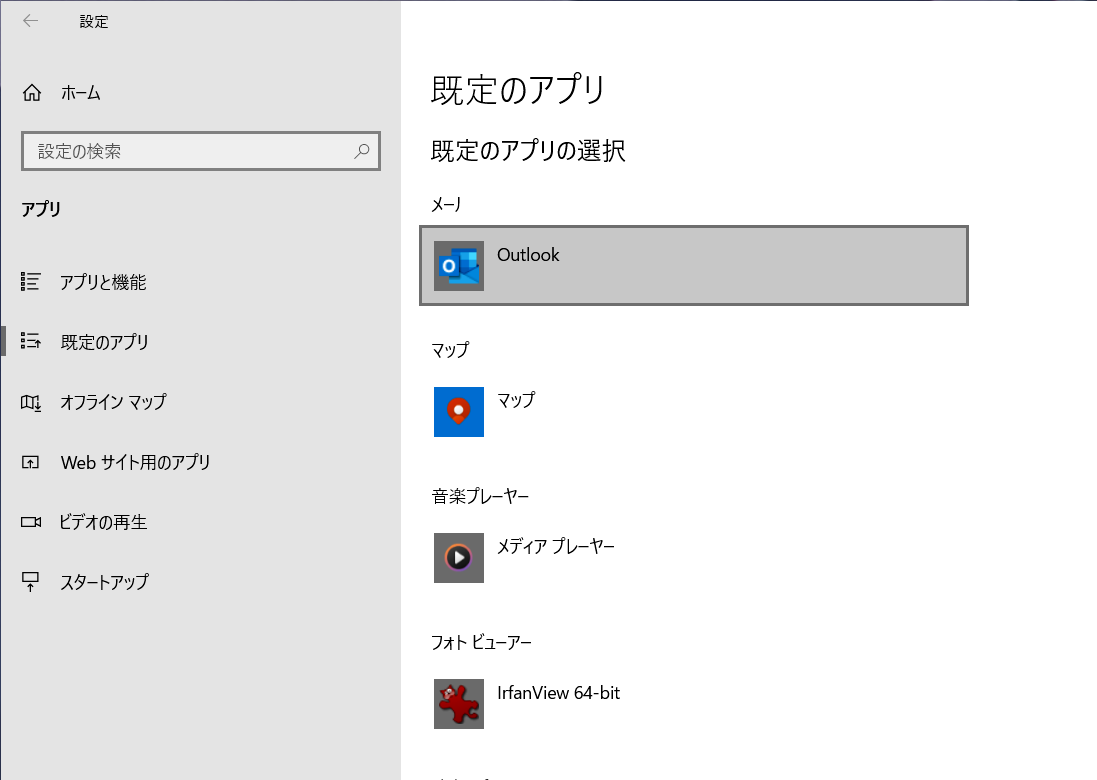Click the Outlook app icon
This screenshot has height=780, width=1097.
coord(459,266)
